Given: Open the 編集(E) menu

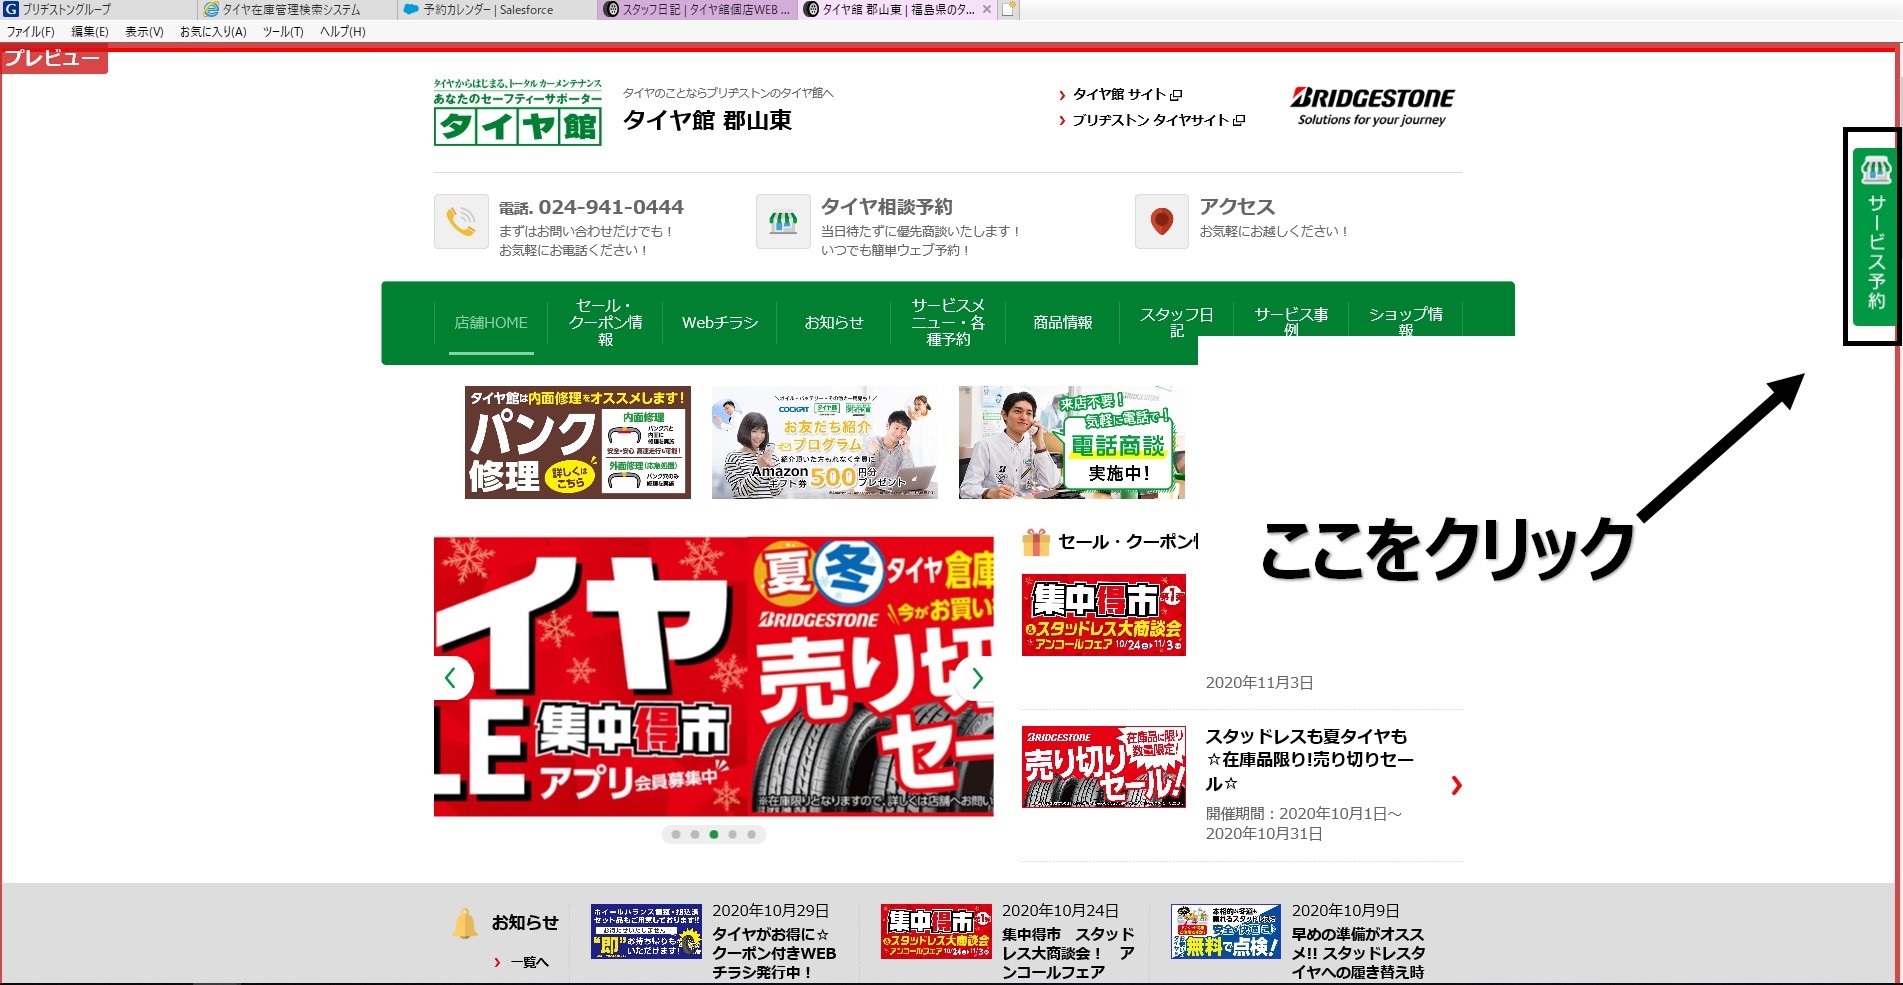Looking at the screenshot, I should click(x=89, y=32).
